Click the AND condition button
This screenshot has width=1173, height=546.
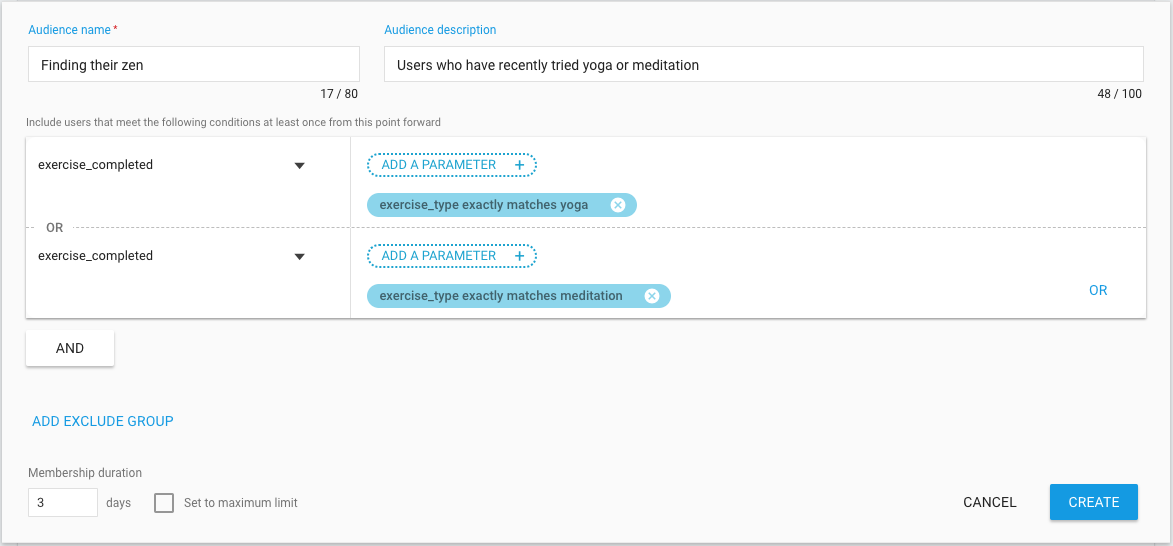click(70, 349)
